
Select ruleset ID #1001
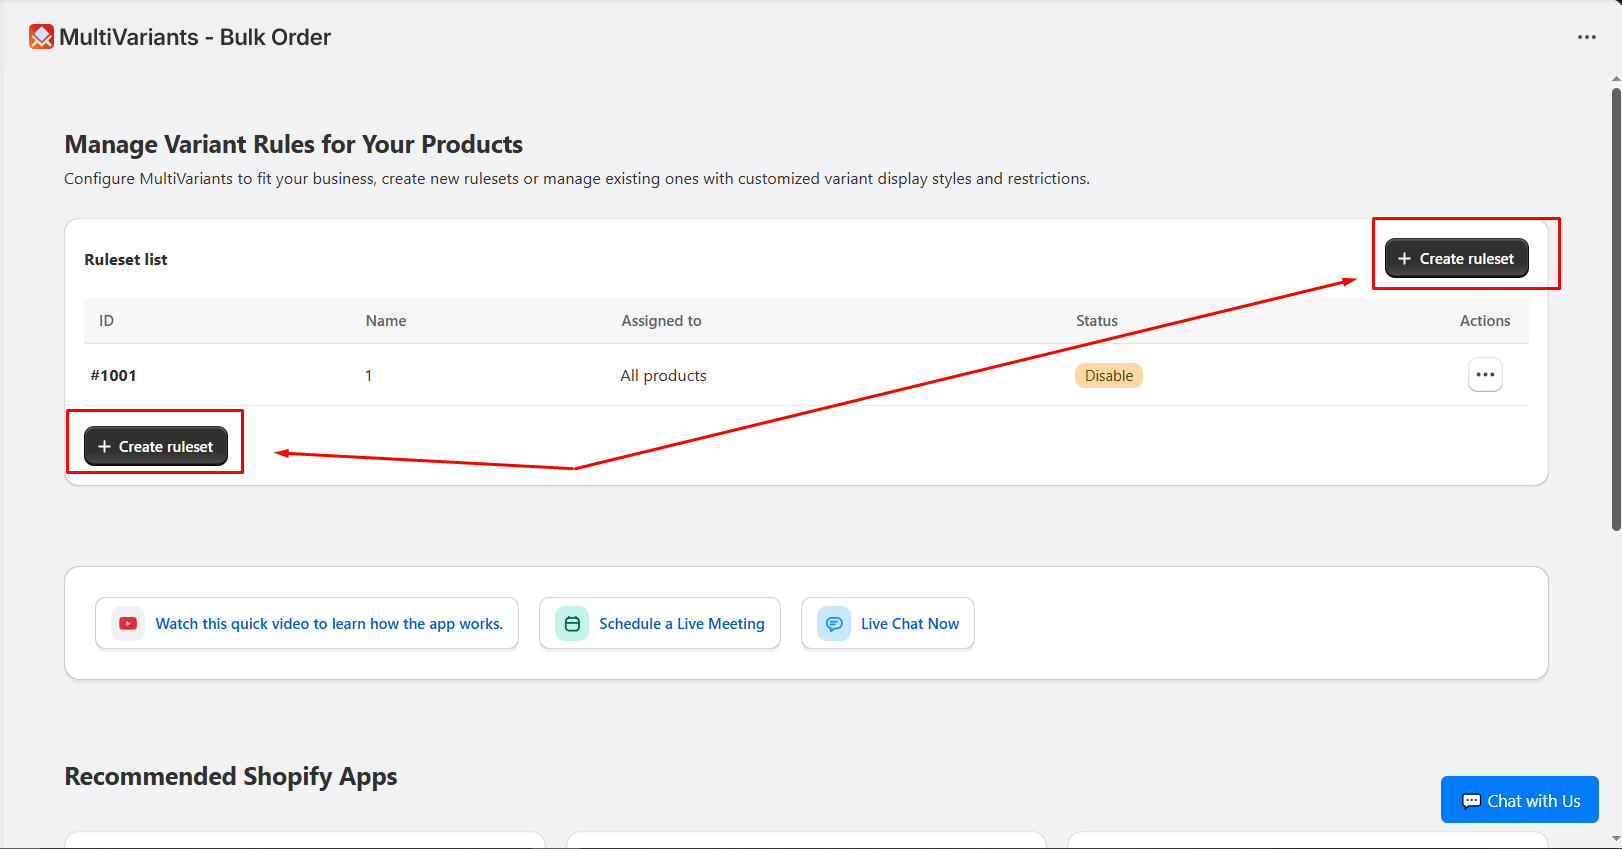click(113, 375)
